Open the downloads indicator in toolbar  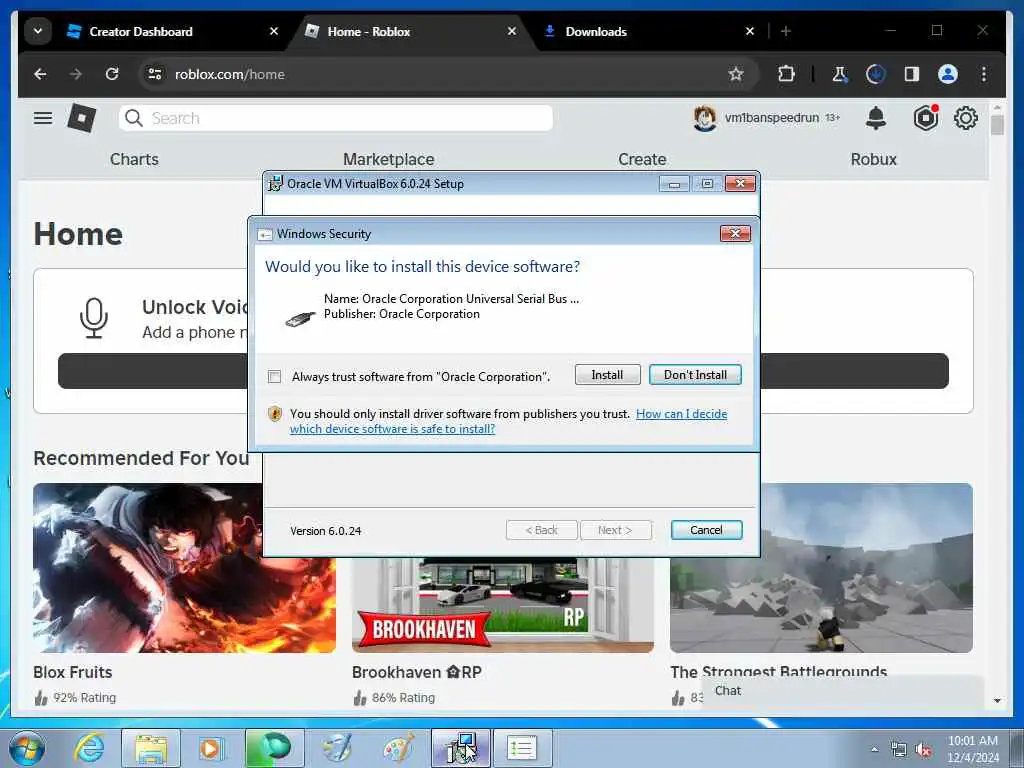click(875, 74)
